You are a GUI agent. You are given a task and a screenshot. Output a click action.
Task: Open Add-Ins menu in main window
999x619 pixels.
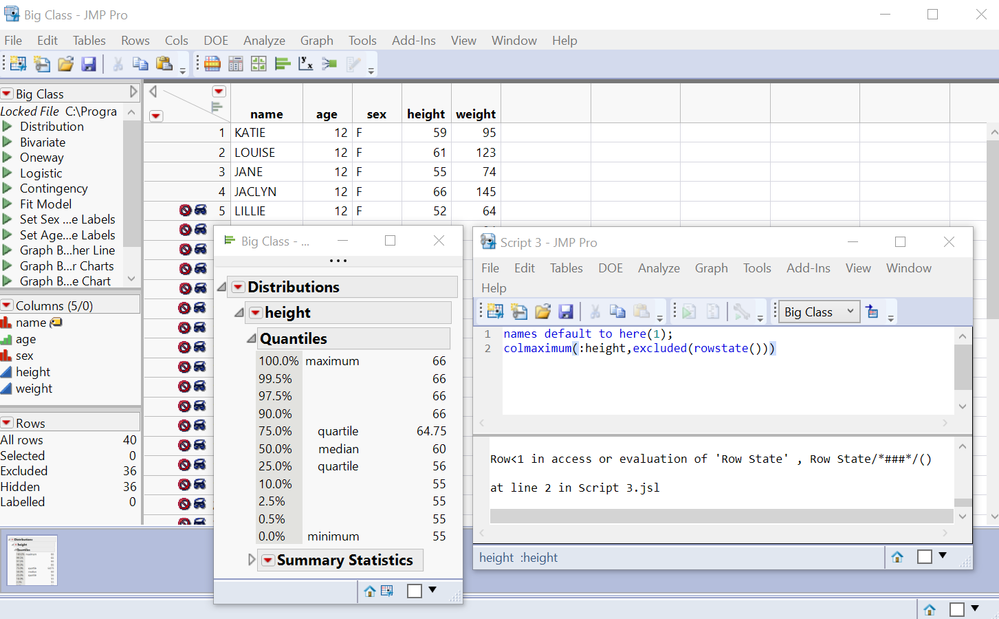pyautogui.click(x=413, y=40)
